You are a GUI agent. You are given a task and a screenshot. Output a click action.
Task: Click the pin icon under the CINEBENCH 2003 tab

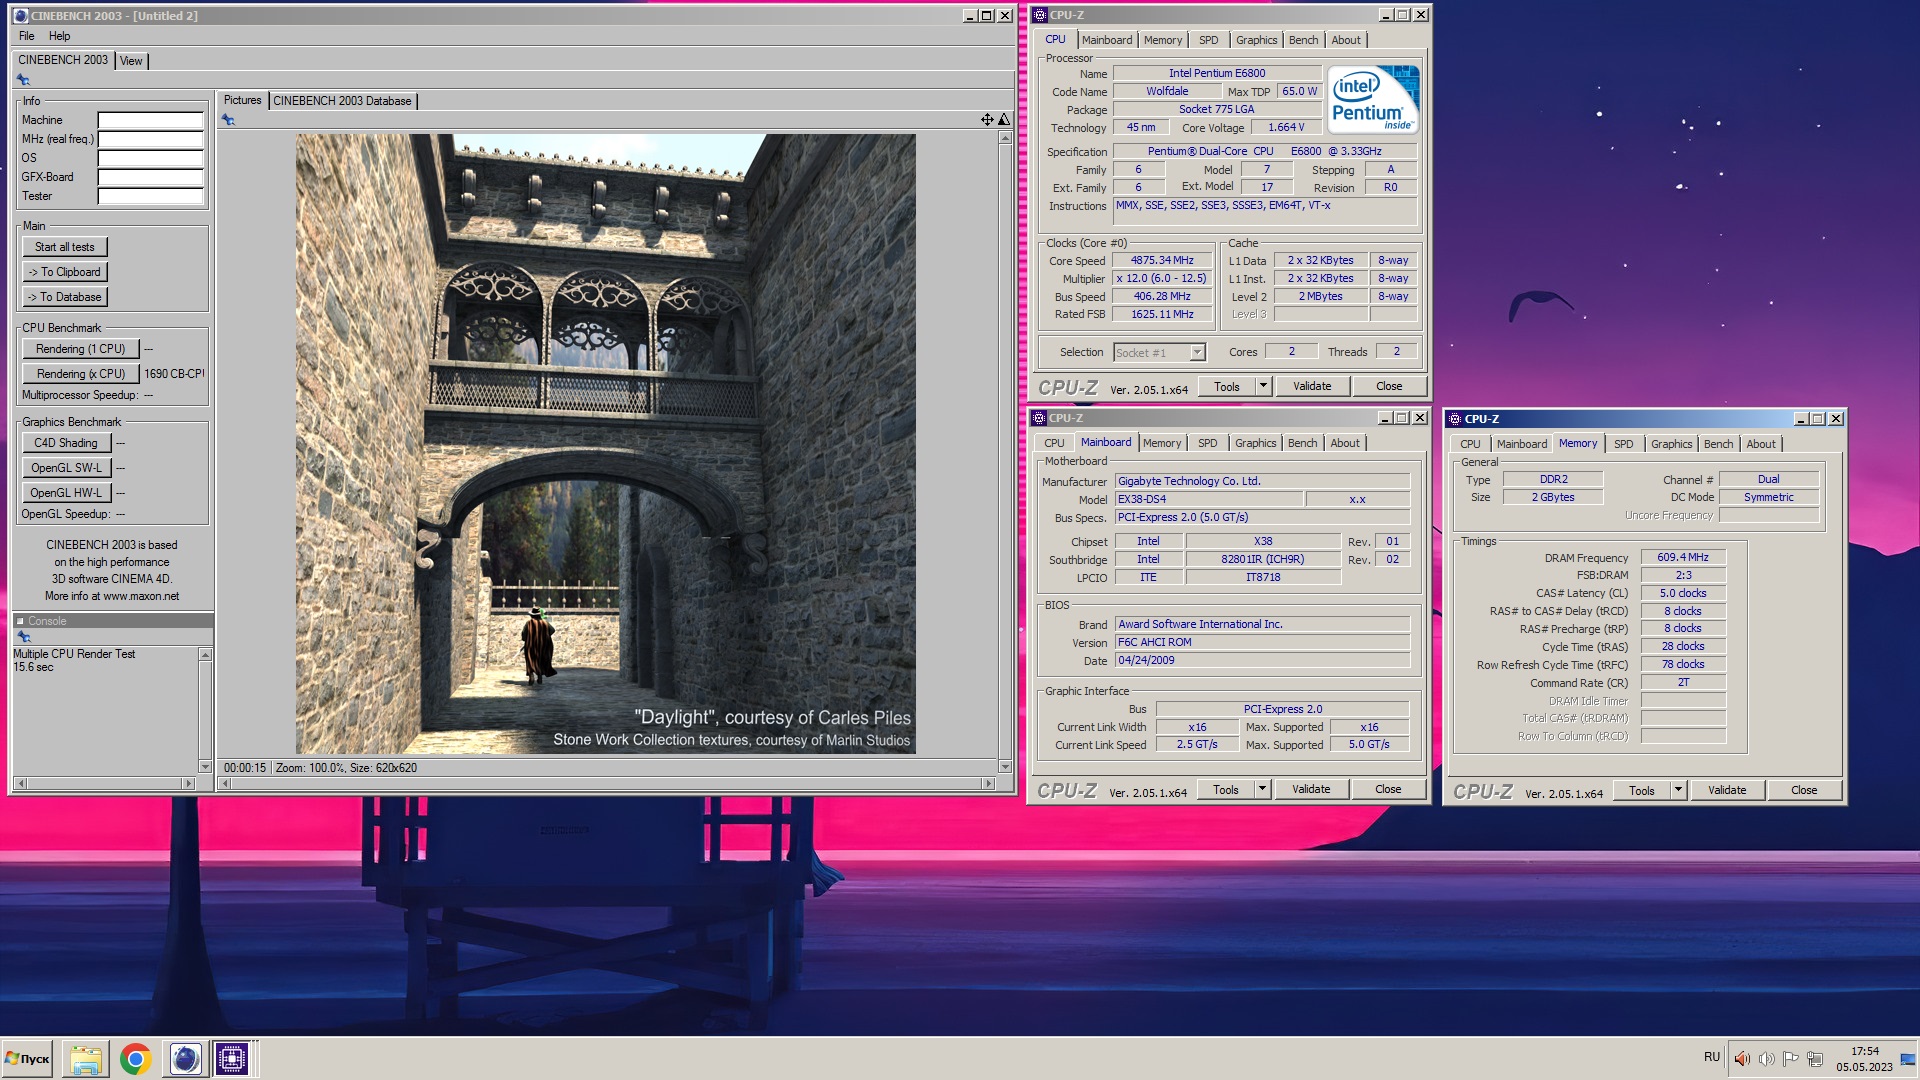(x=23, y=80)
